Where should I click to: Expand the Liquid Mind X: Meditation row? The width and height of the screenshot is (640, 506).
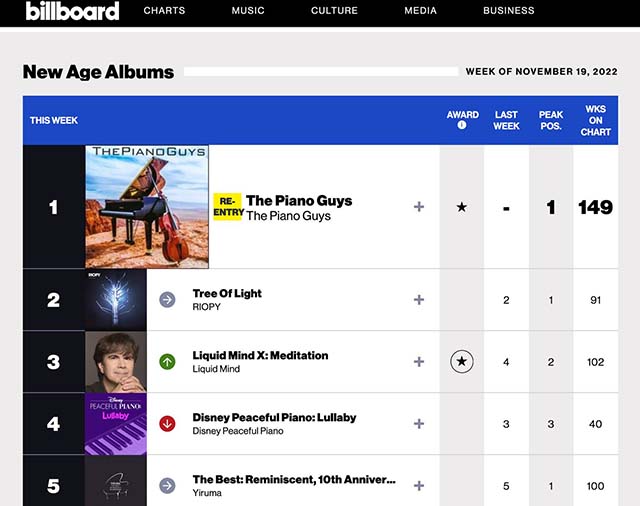click(x=419, y=362)
